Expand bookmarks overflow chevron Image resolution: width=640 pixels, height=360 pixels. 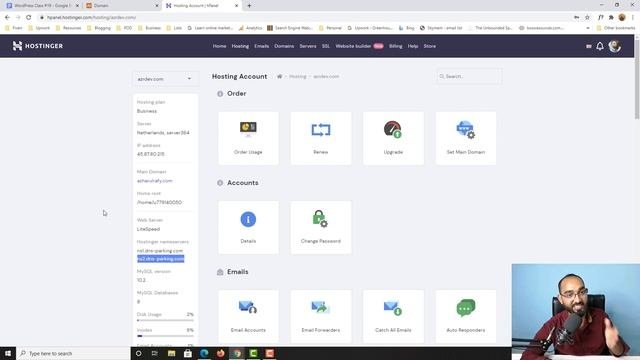tap(588, 28)
